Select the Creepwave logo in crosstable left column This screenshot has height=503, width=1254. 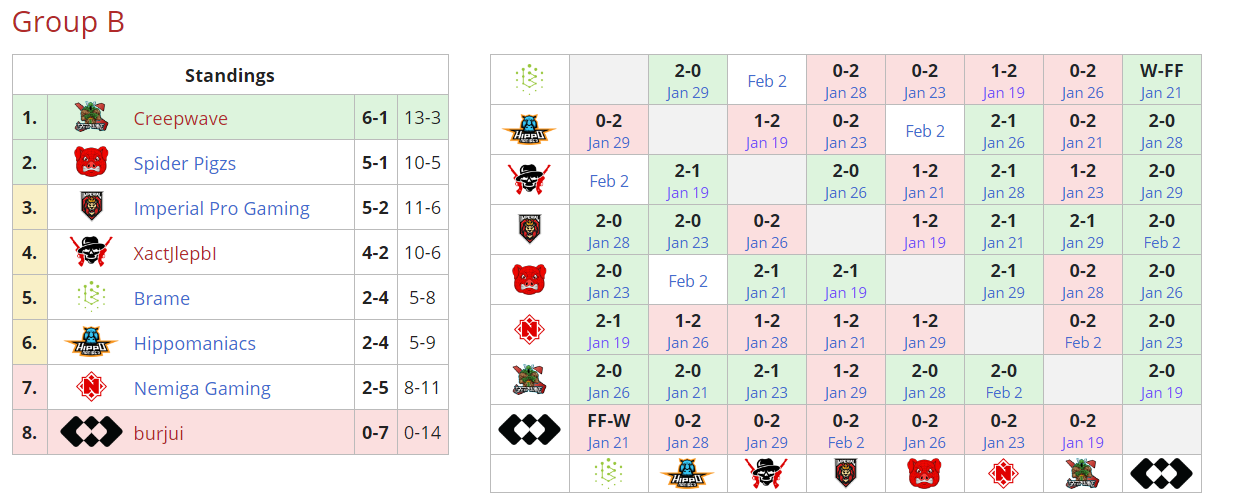tap(529, 380)
